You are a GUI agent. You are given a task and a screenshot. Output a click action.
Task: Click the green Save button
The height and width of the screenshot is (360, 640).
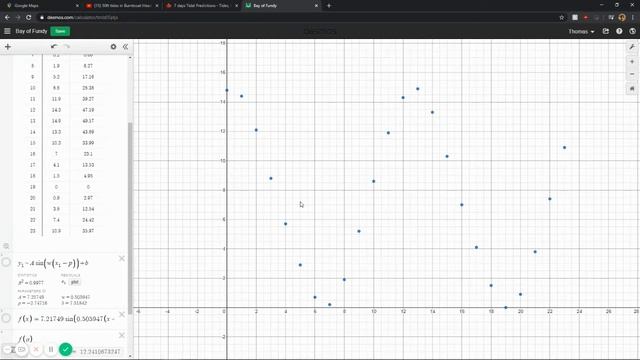[60, 31]
